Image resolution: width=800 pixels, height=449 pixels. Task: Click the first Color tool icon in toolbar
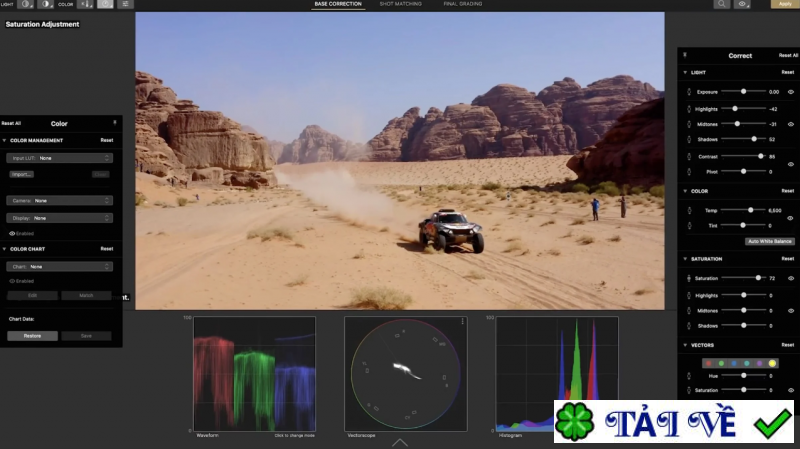[x=84, y=4]
